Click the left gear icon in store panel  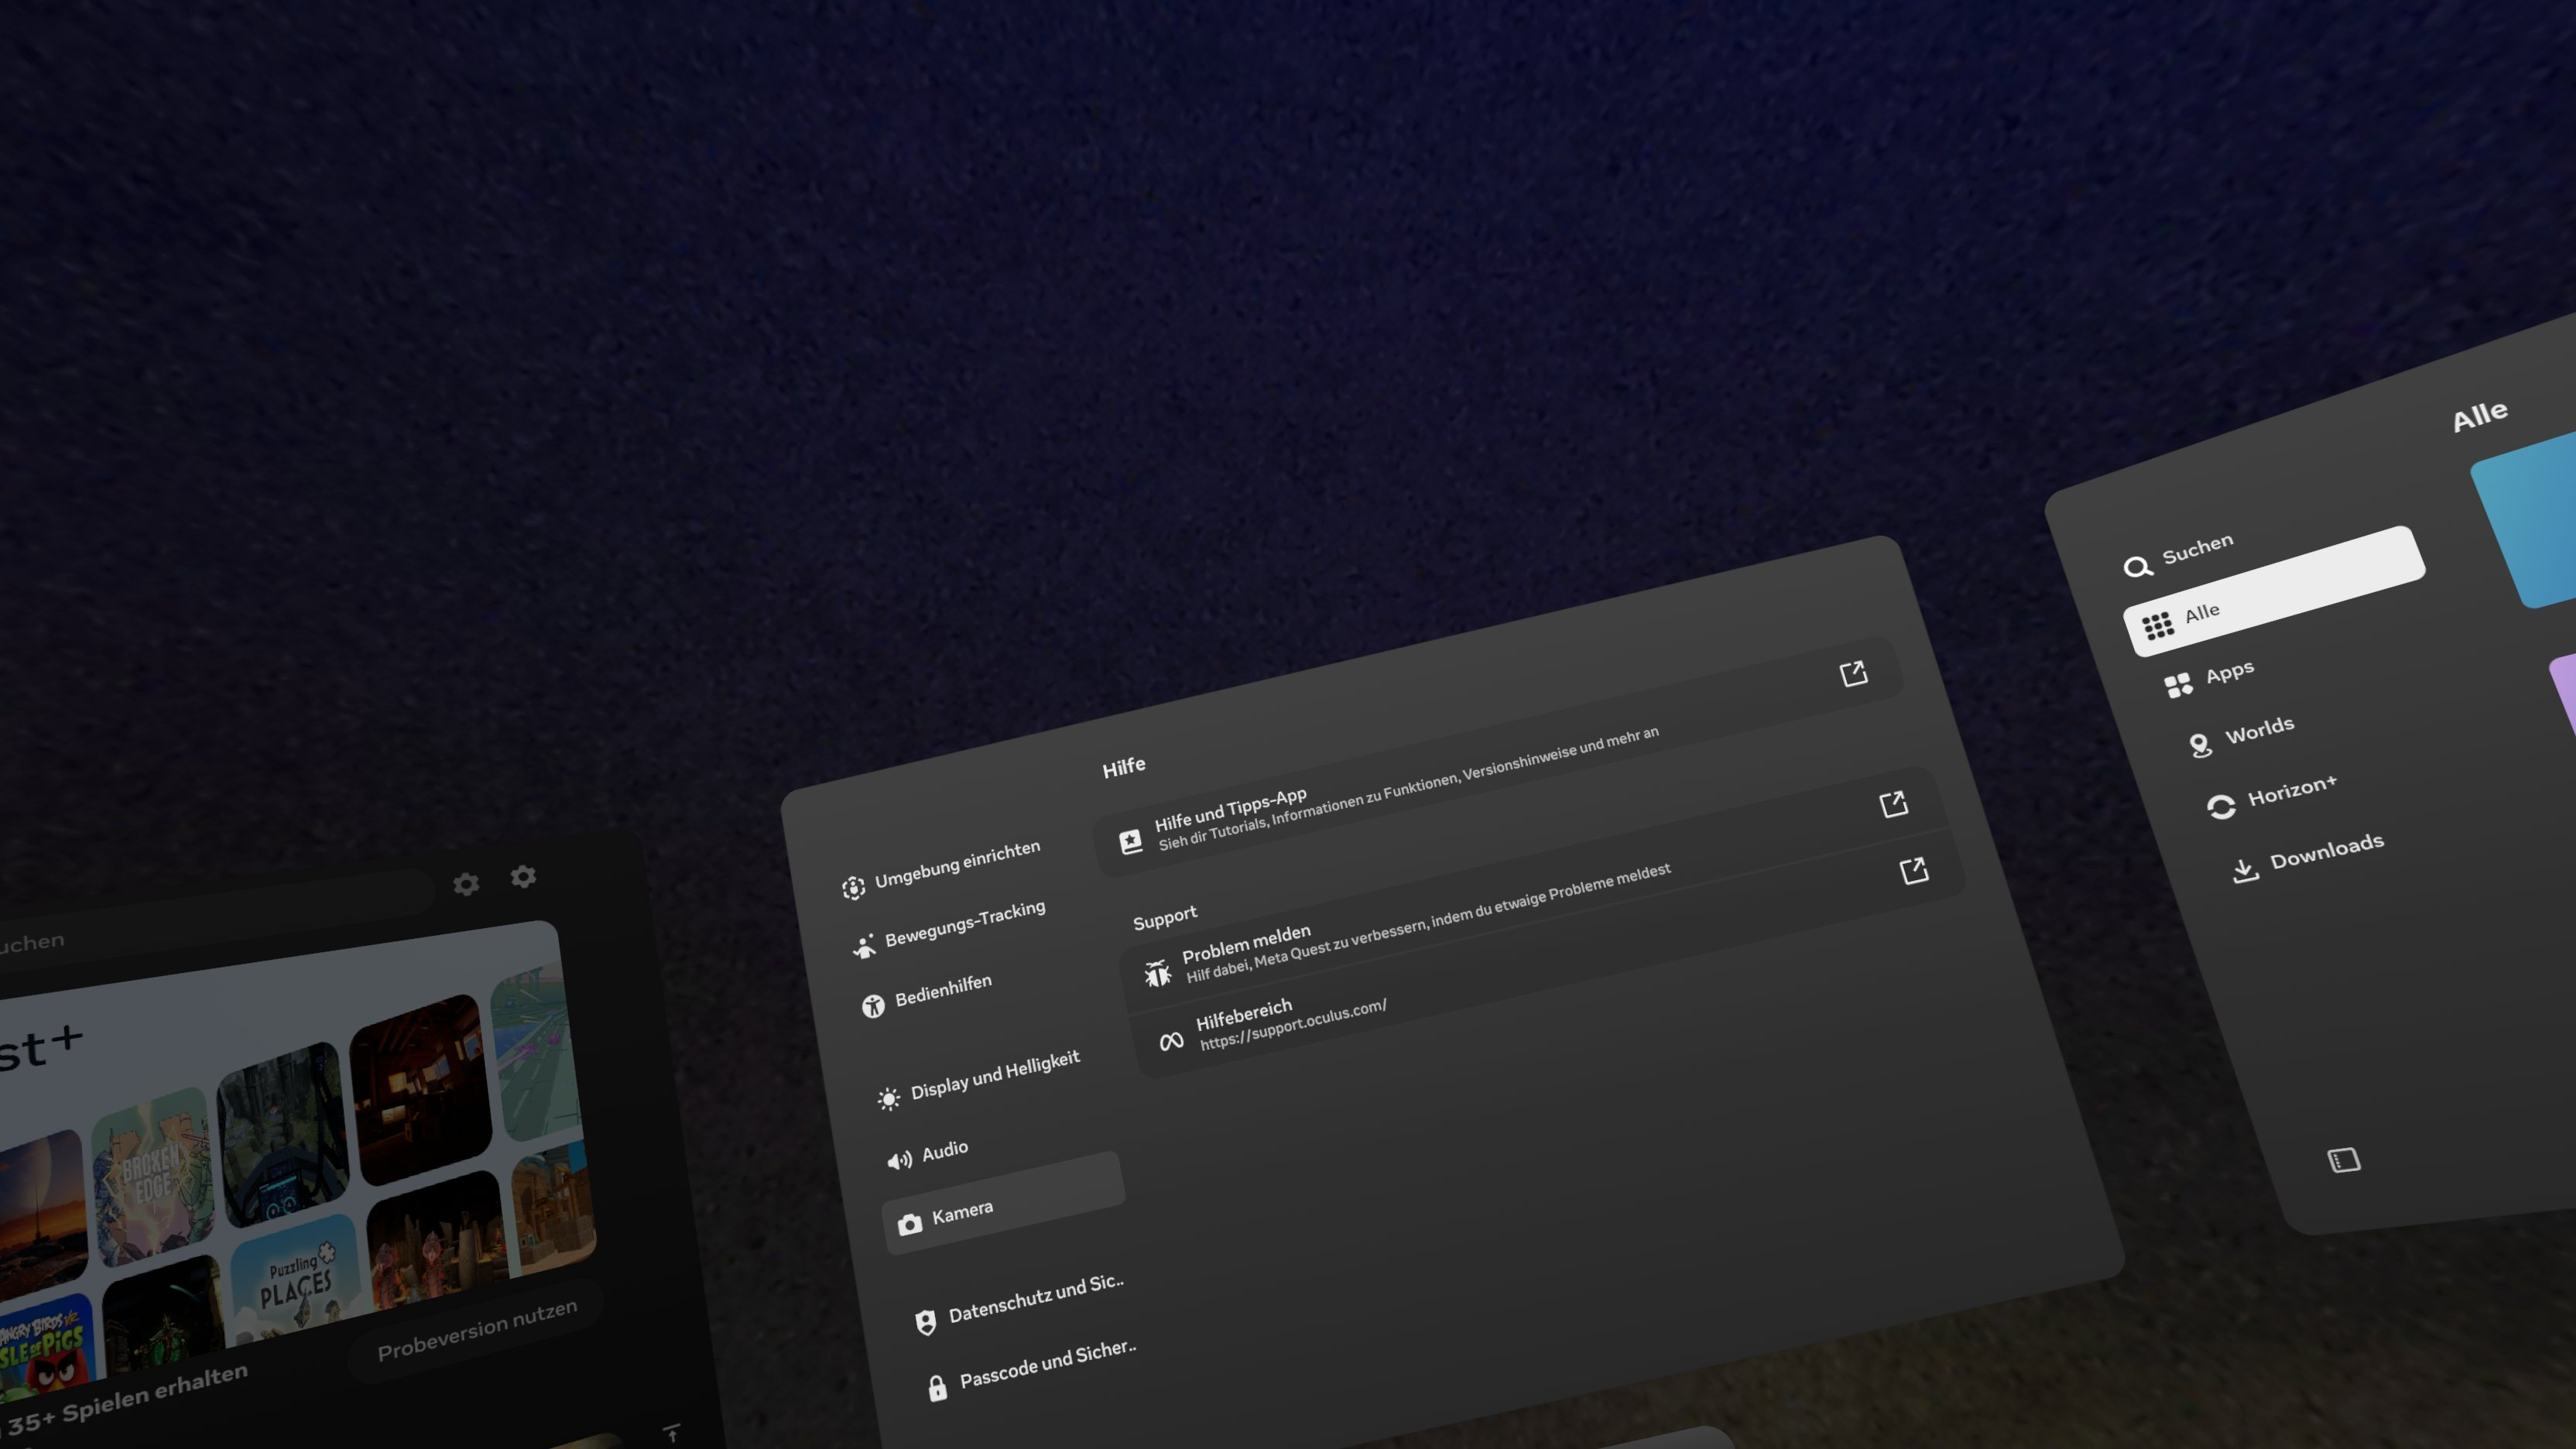[x=466, y=884]
